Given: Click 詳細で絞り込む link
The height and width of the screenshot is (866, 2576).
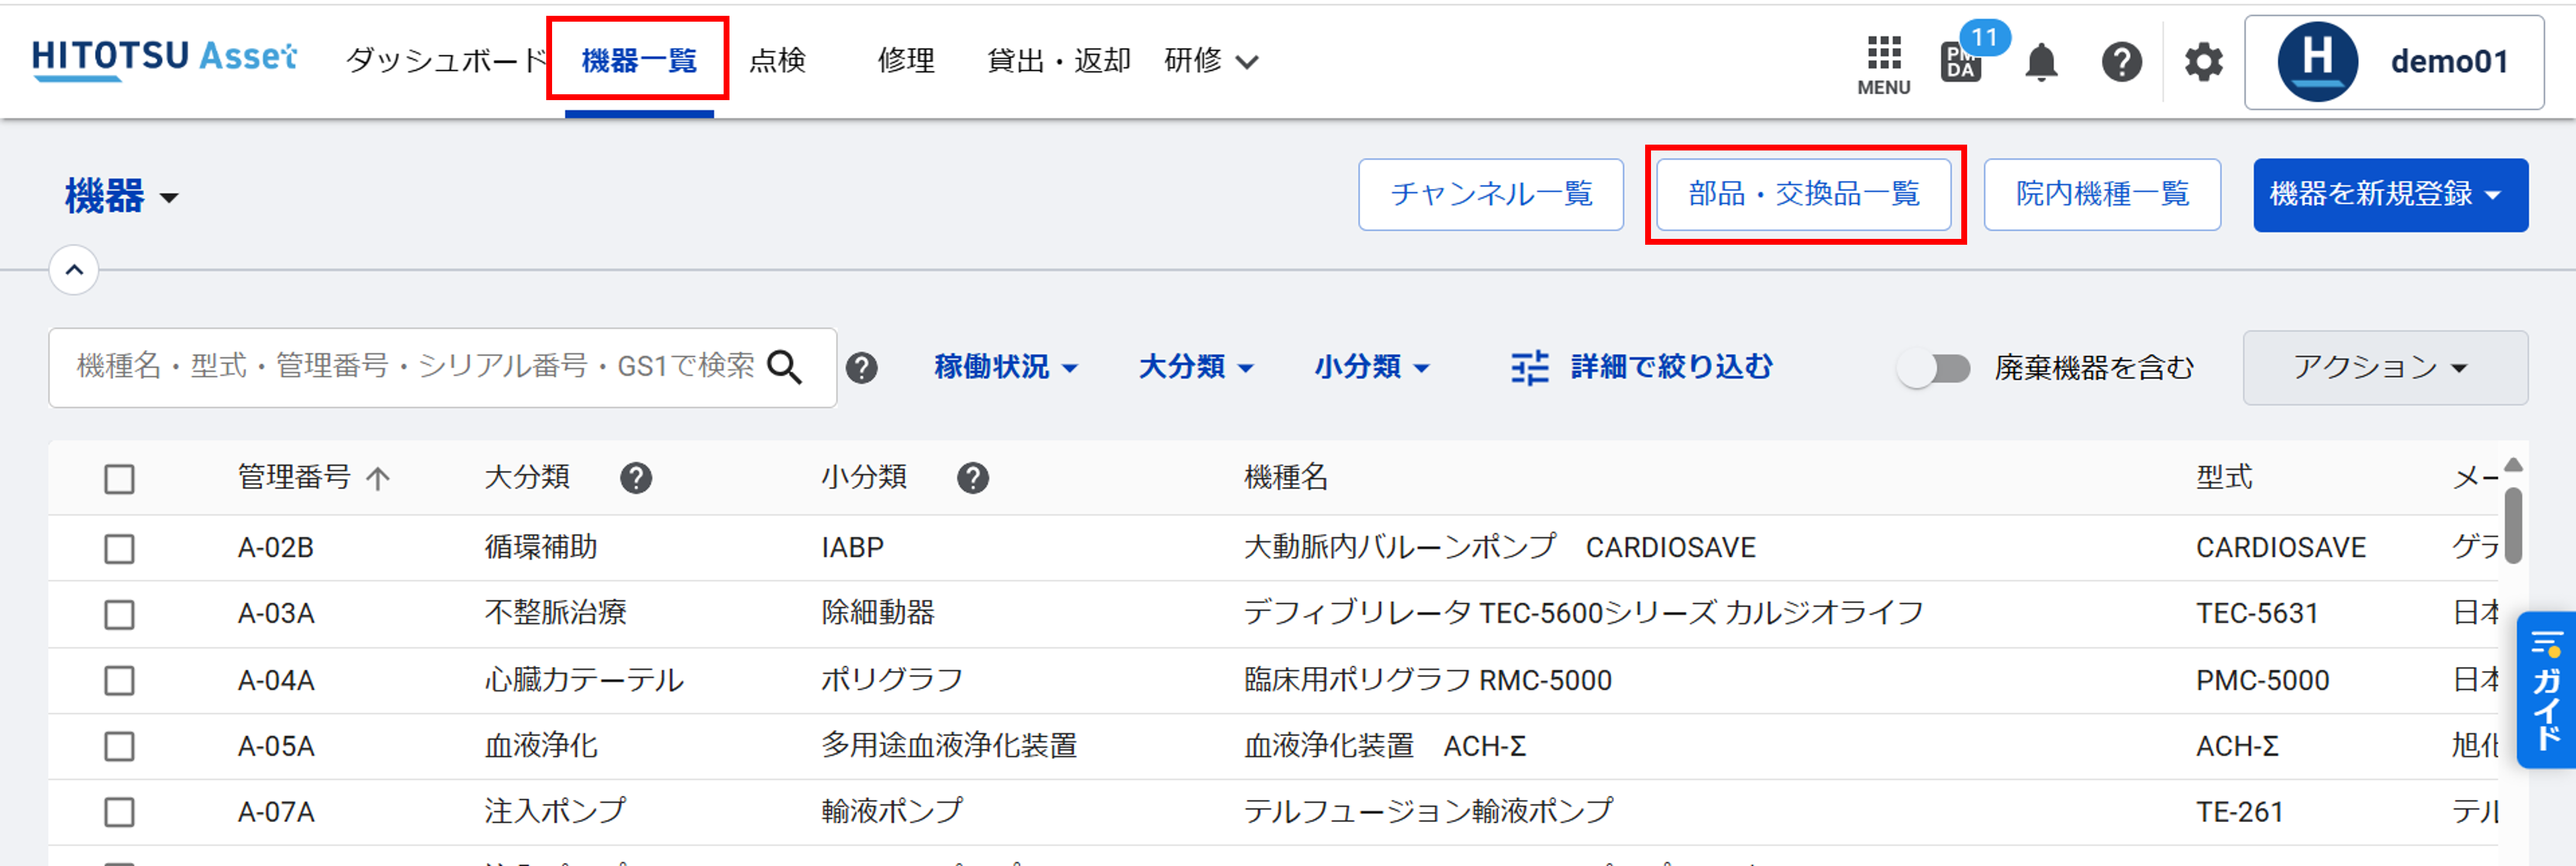Looking at the screenshot, I should click(1671, 367).
